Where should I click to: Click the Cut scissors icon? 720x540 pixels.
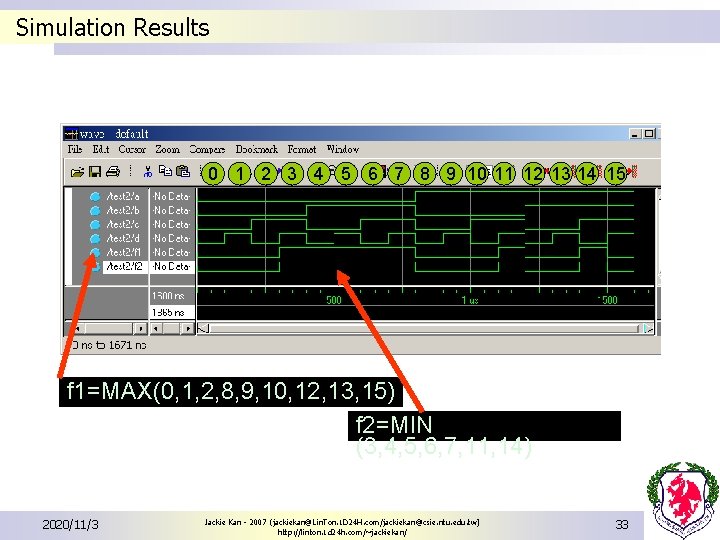[x=147, y=172]
